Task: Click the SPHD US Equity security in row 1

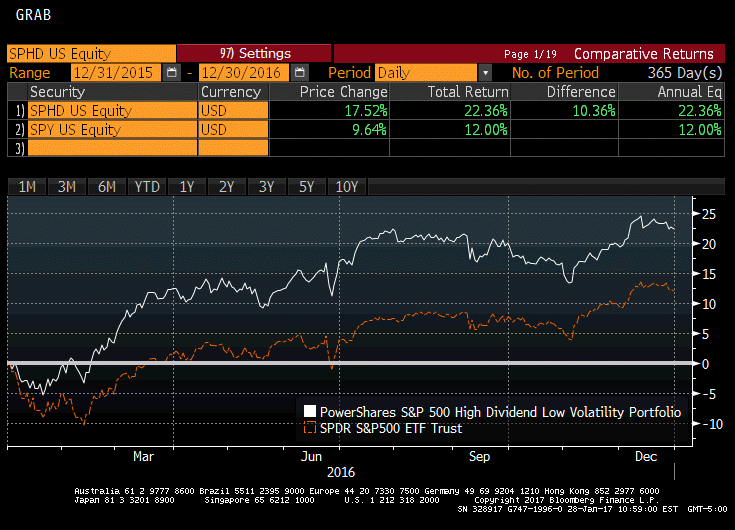Action: 112,111
